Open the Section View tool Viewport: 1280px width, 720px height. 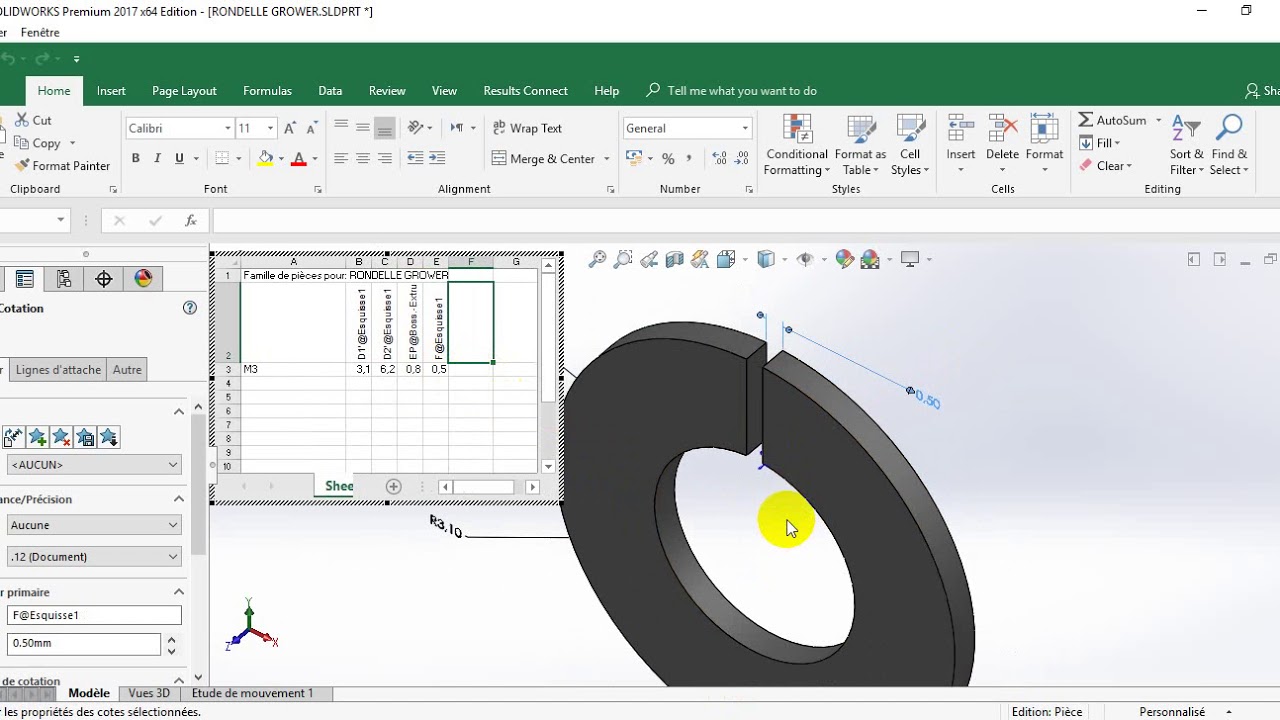[675, 259]
